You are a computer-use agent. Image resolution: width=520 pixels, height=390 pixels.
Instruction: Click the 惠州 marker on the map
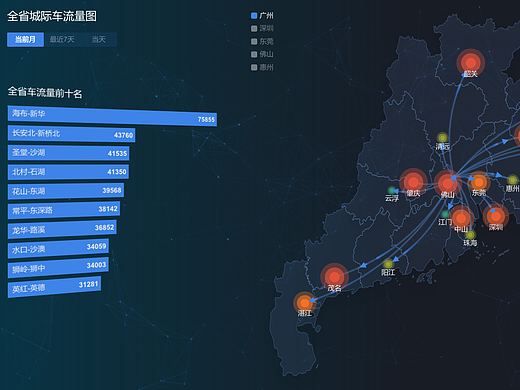513,180
